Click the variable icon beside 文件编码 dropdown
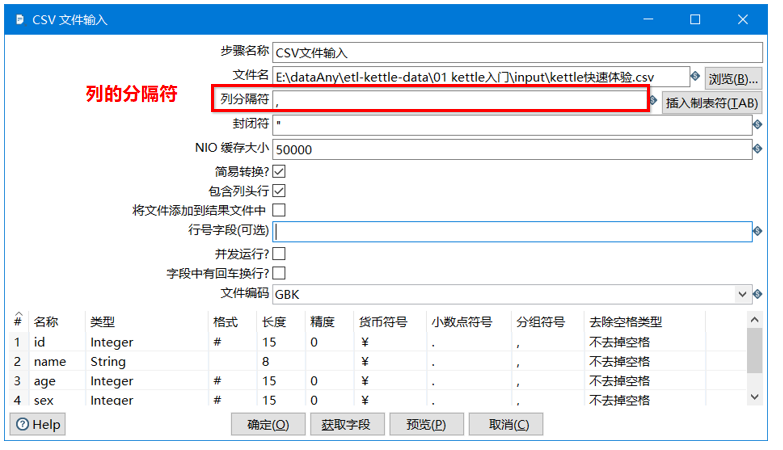This screenshot has height=450, width=783. click(x=758, y=294)
